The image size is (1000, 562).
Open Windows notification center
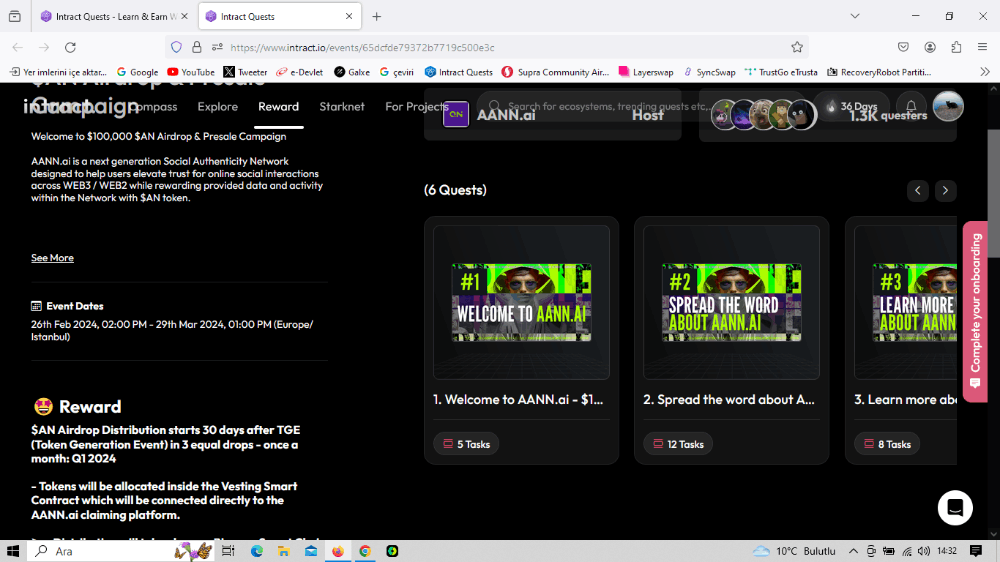click(976, 551)
